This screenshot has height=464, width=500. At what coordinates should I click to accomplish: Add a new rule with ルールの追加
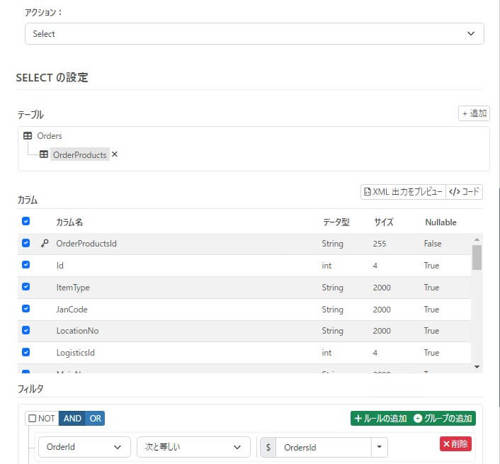[x=380, y=418]
